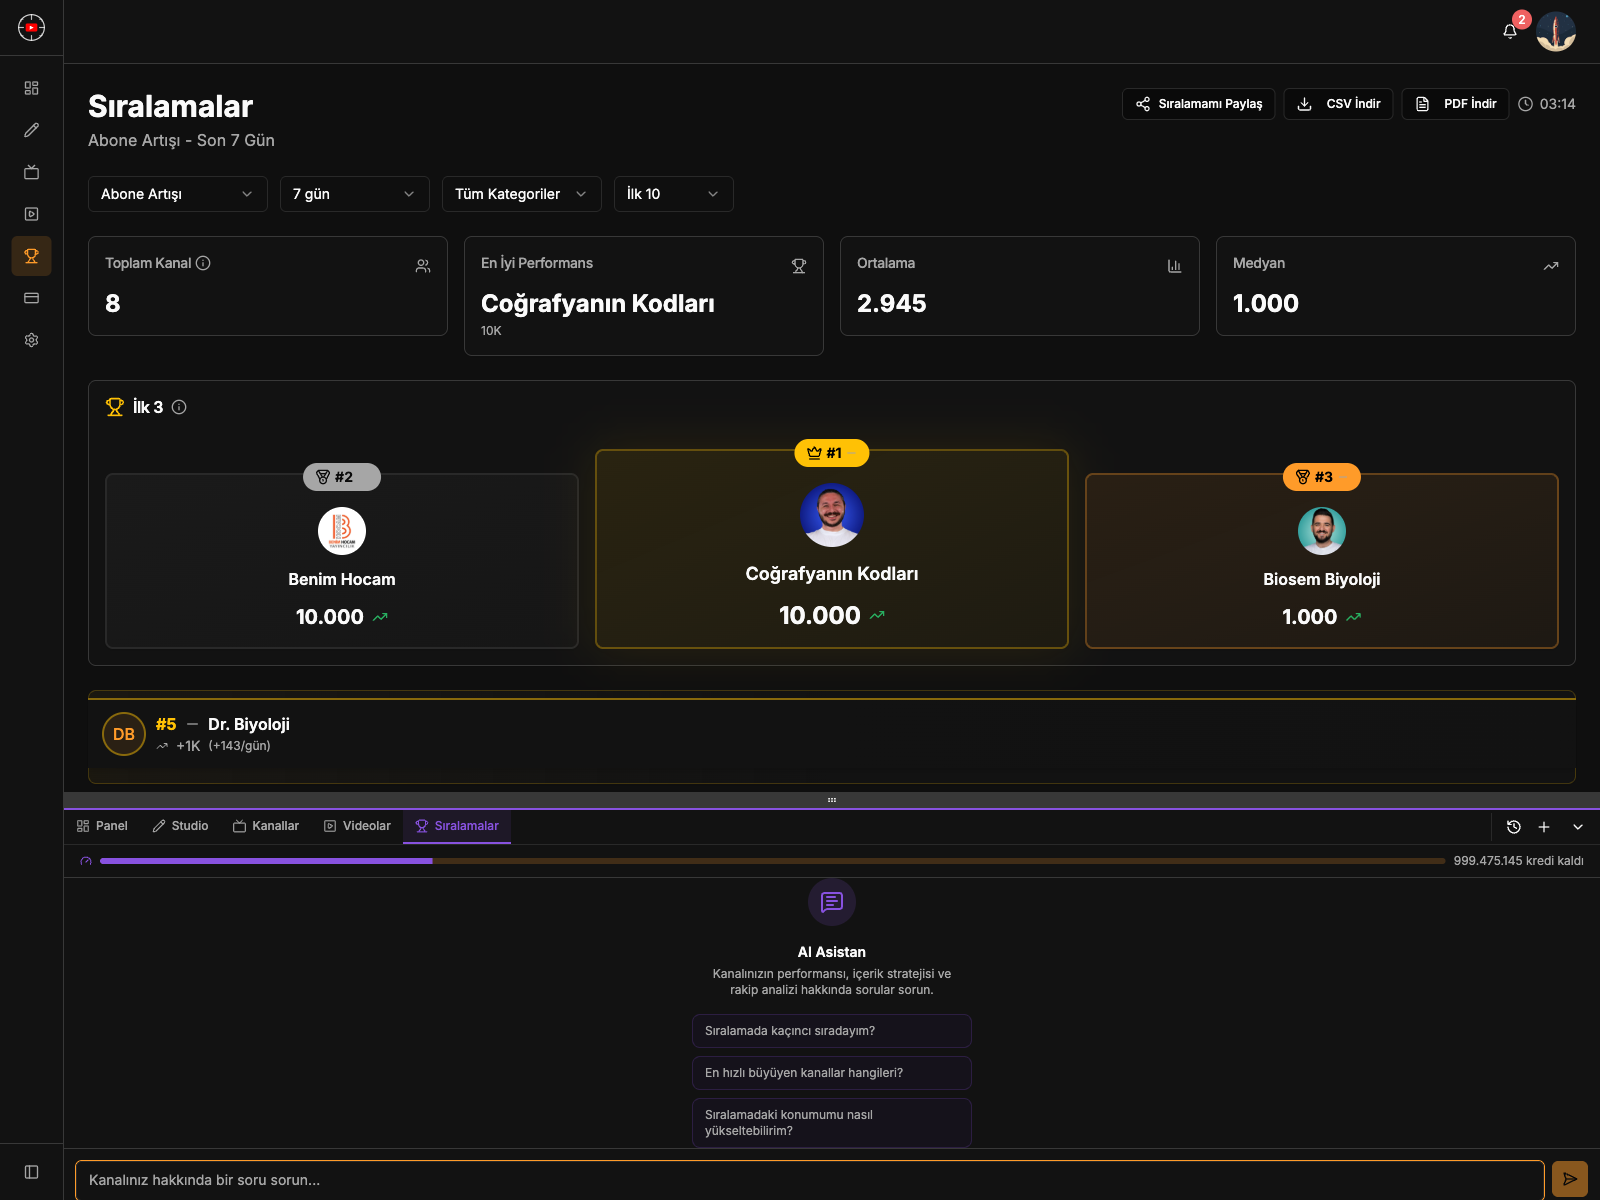Open the user avatar menu
The width and height of the screenshot is (1600, 1200).
click(x=1556, y=31)
